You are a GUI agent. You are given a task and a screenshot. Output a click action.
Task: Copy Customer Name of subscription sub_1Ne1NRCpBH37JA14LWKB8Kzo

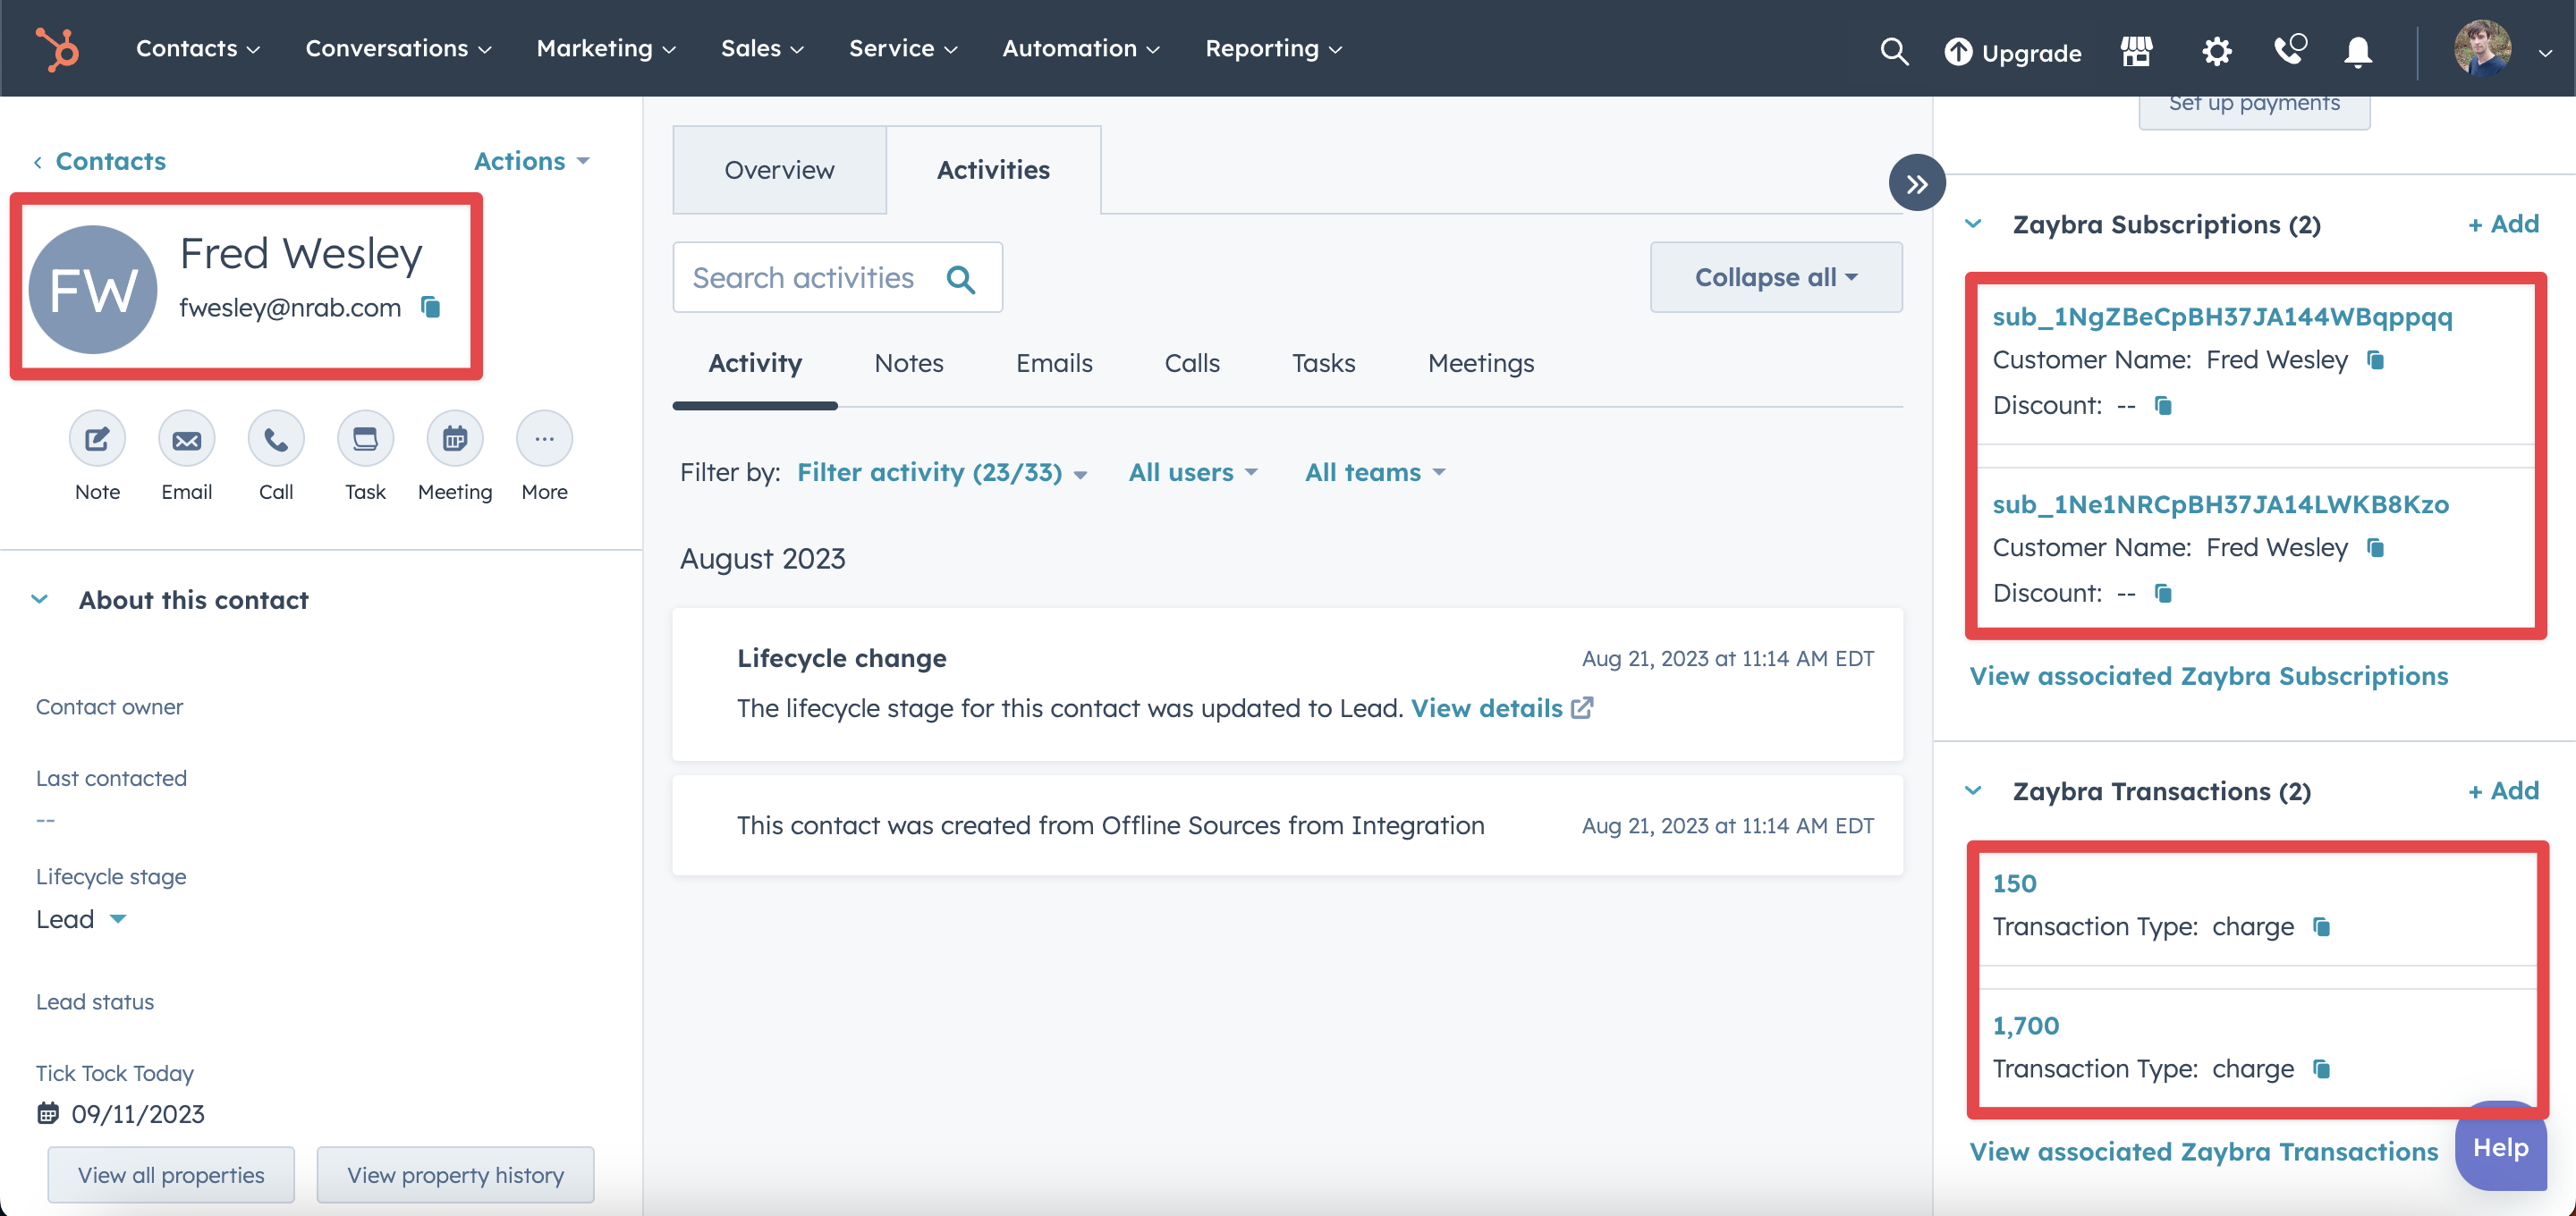click(x=2376, y=548)
